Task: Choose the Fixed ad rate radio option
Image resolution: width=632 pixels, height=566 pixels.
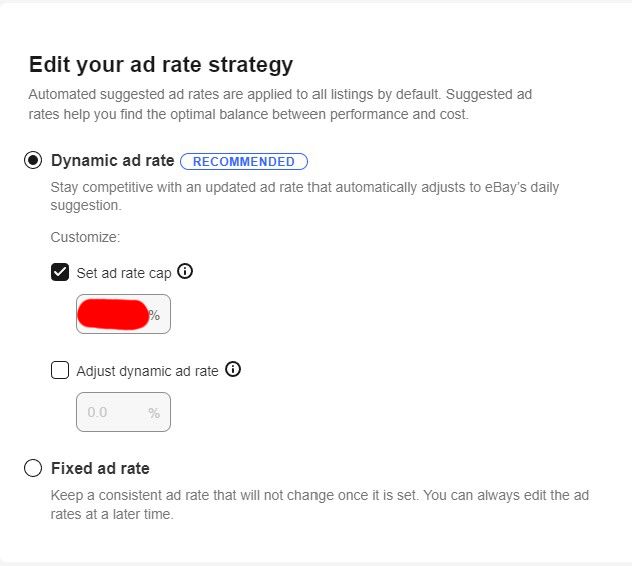Action: click(33, 468)
